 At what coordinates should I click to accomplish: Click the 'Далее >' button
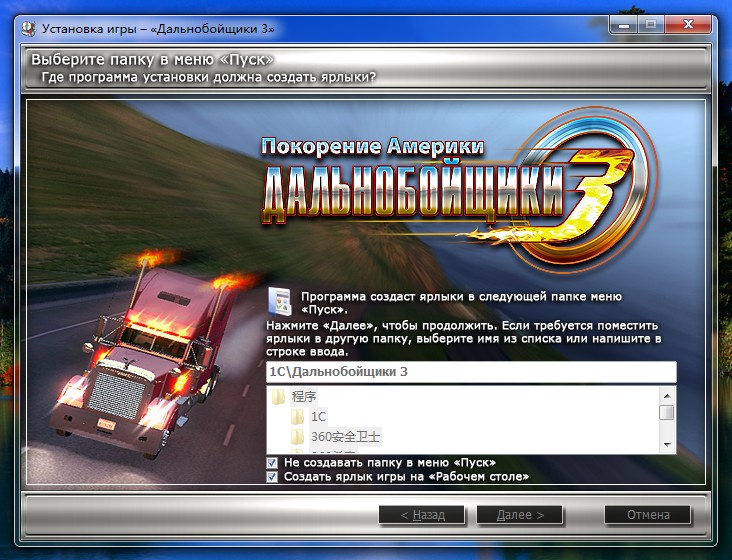tap(520, 515)
